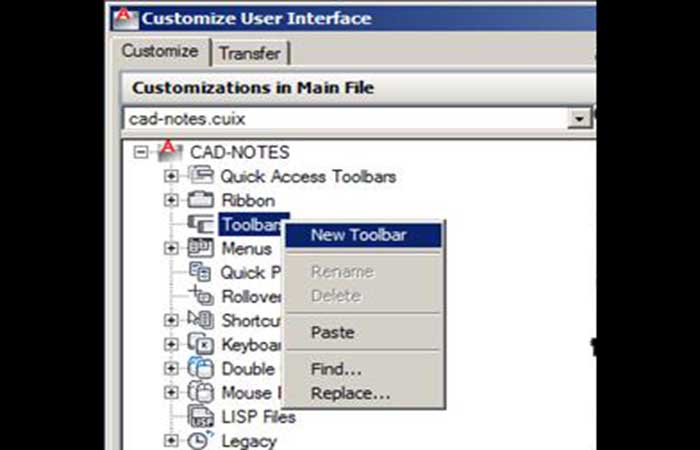
Task: Choose New Toolbar from context menu
Action: [358, 235]
